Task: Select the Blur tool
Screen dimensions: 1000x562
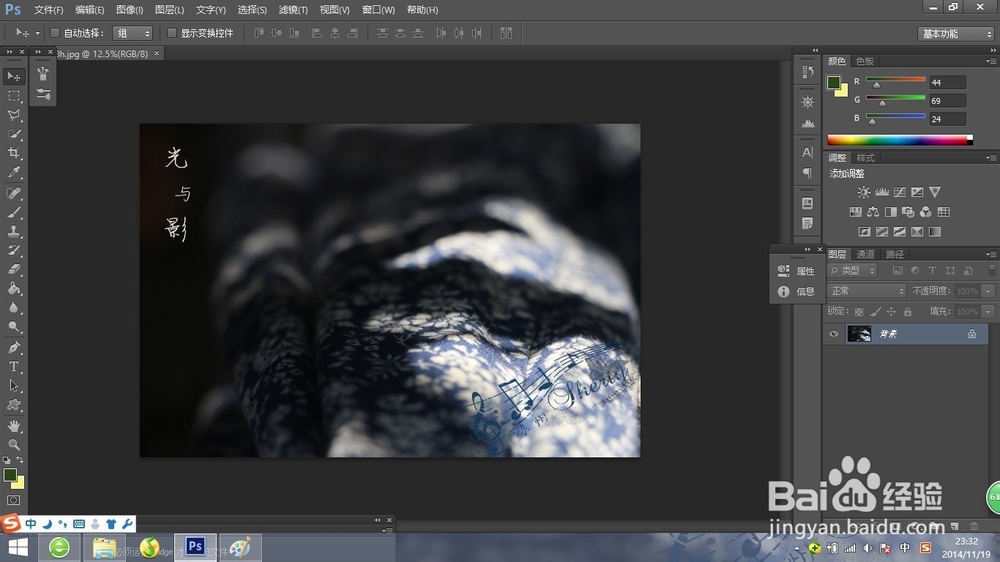Action: (x=13, y=307)
